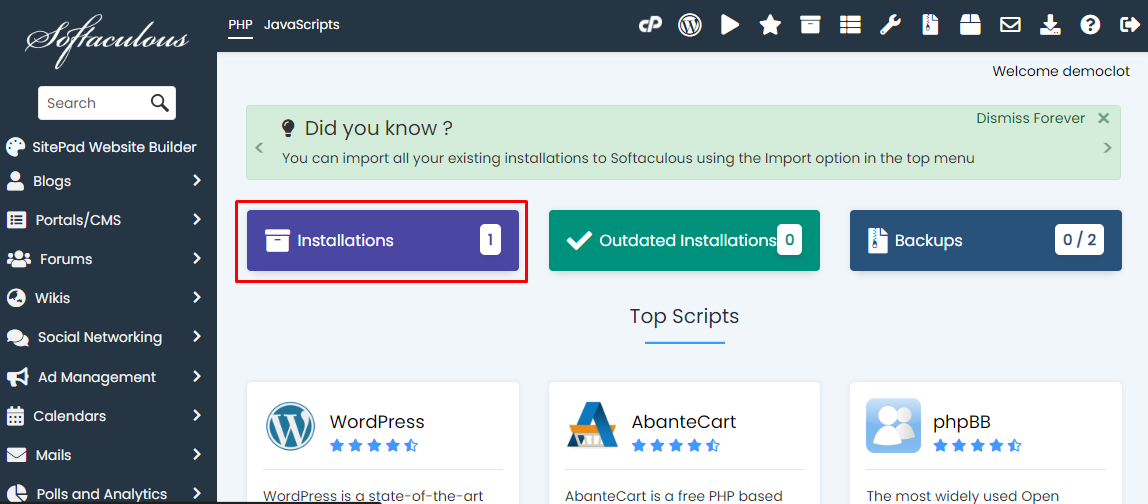Click the logout arrow icon
This screenshot has width=1148, height=504.
point(1130,26)
